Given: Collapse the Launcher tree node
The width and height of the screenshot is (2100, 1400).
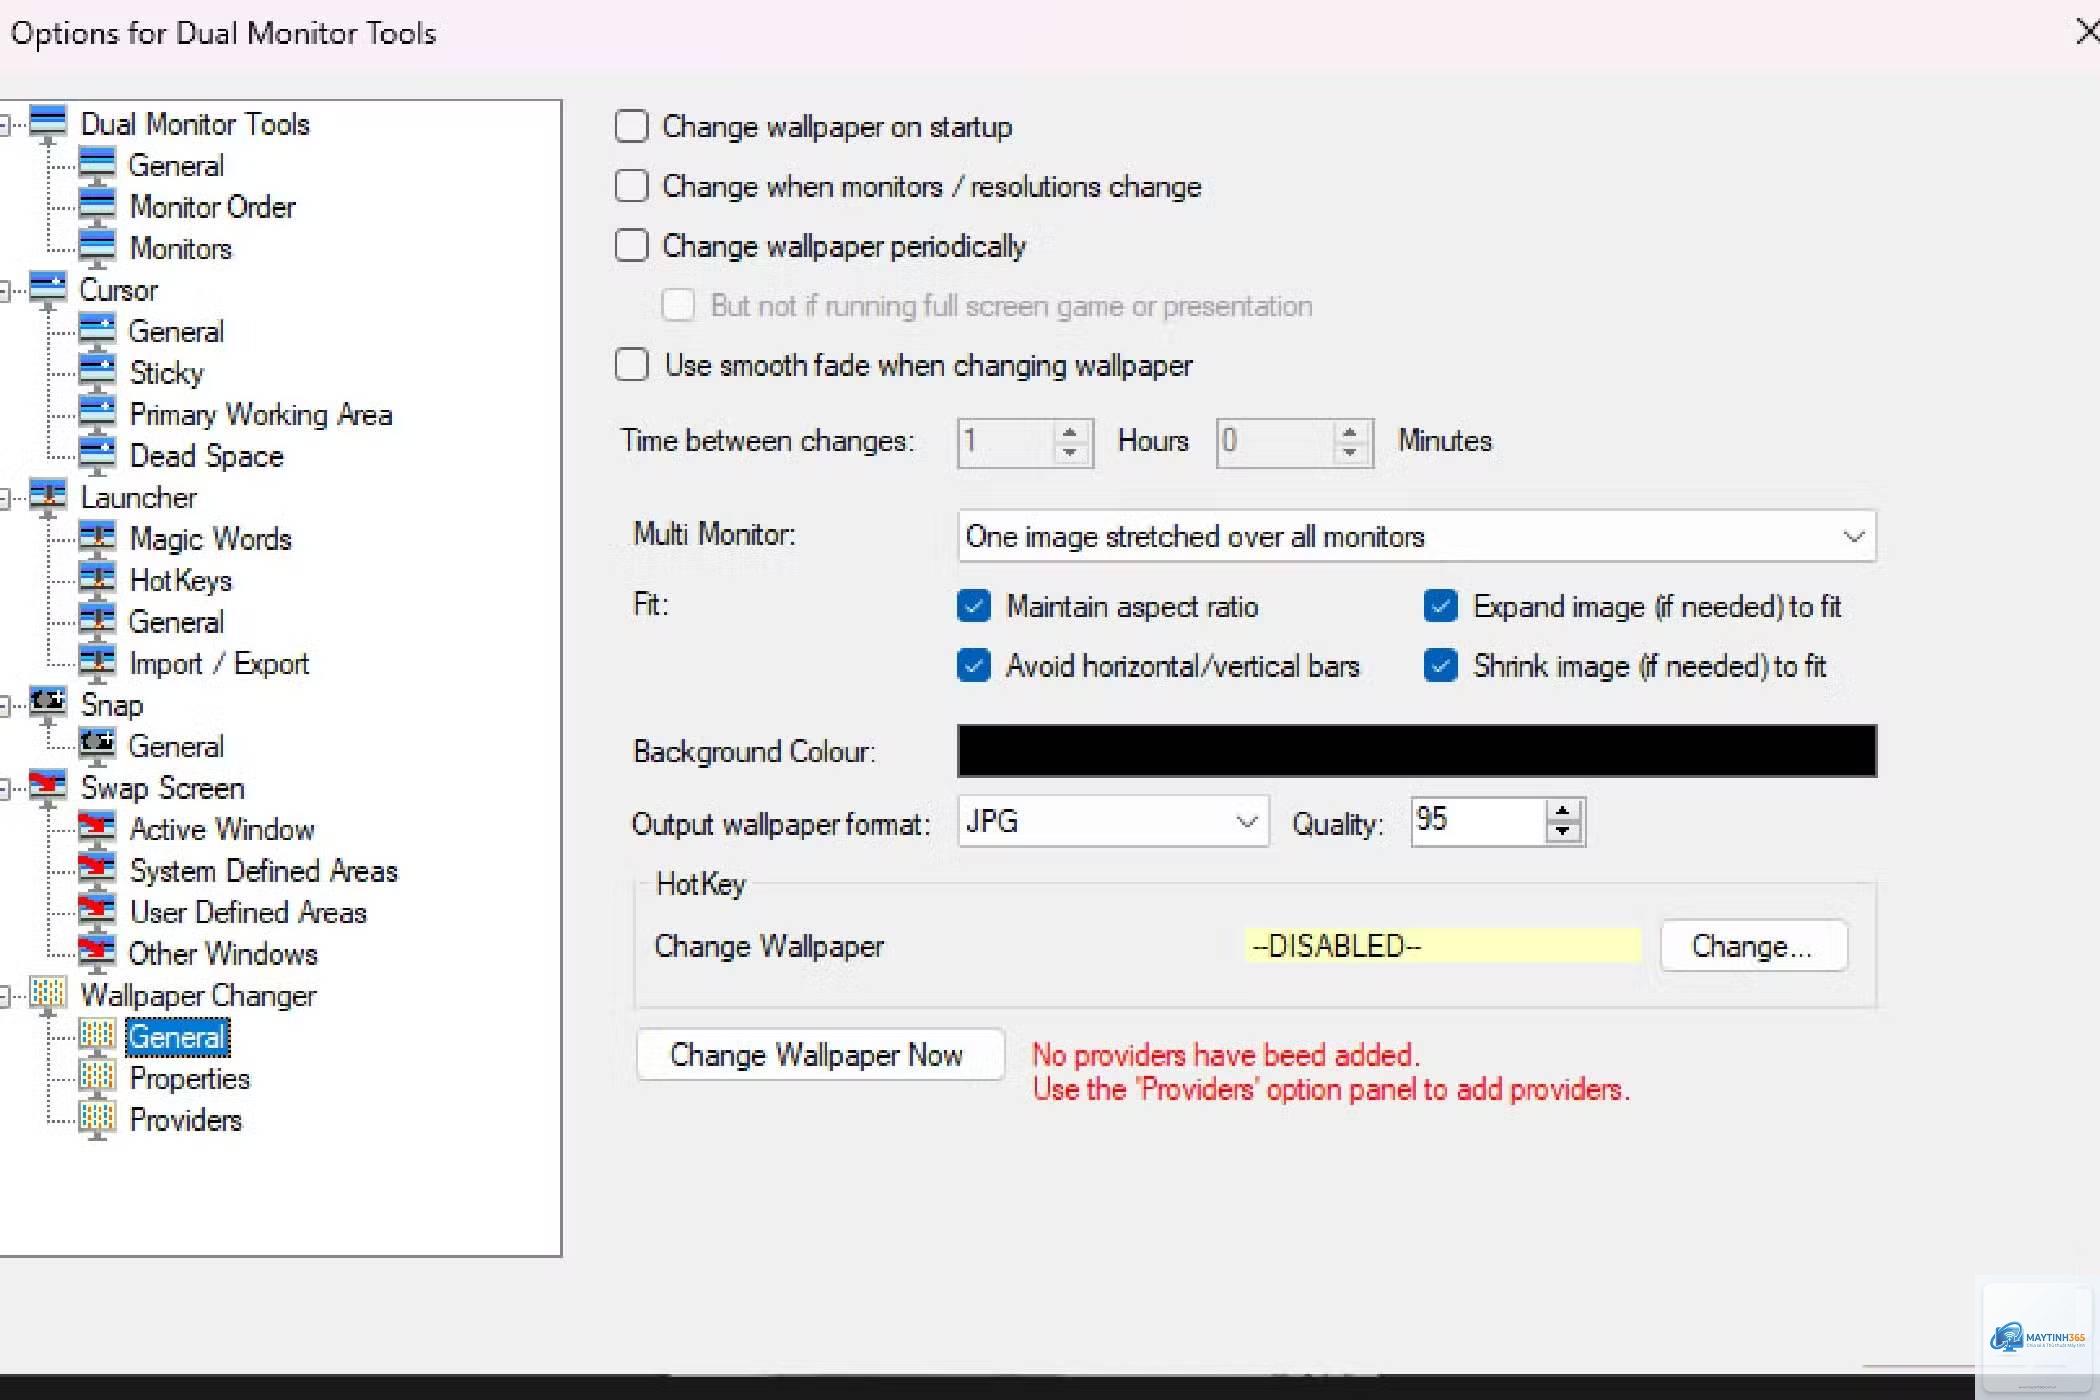Looking at the screenshot, I should point(5,498).
